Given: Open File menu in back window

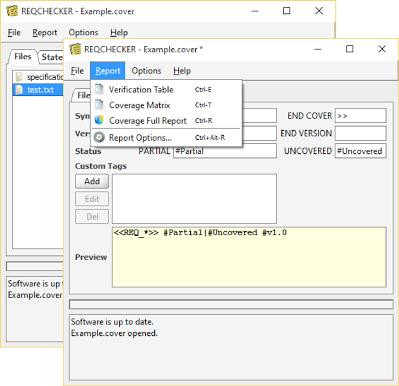Looking at the screenshot, I should point(14,33).
